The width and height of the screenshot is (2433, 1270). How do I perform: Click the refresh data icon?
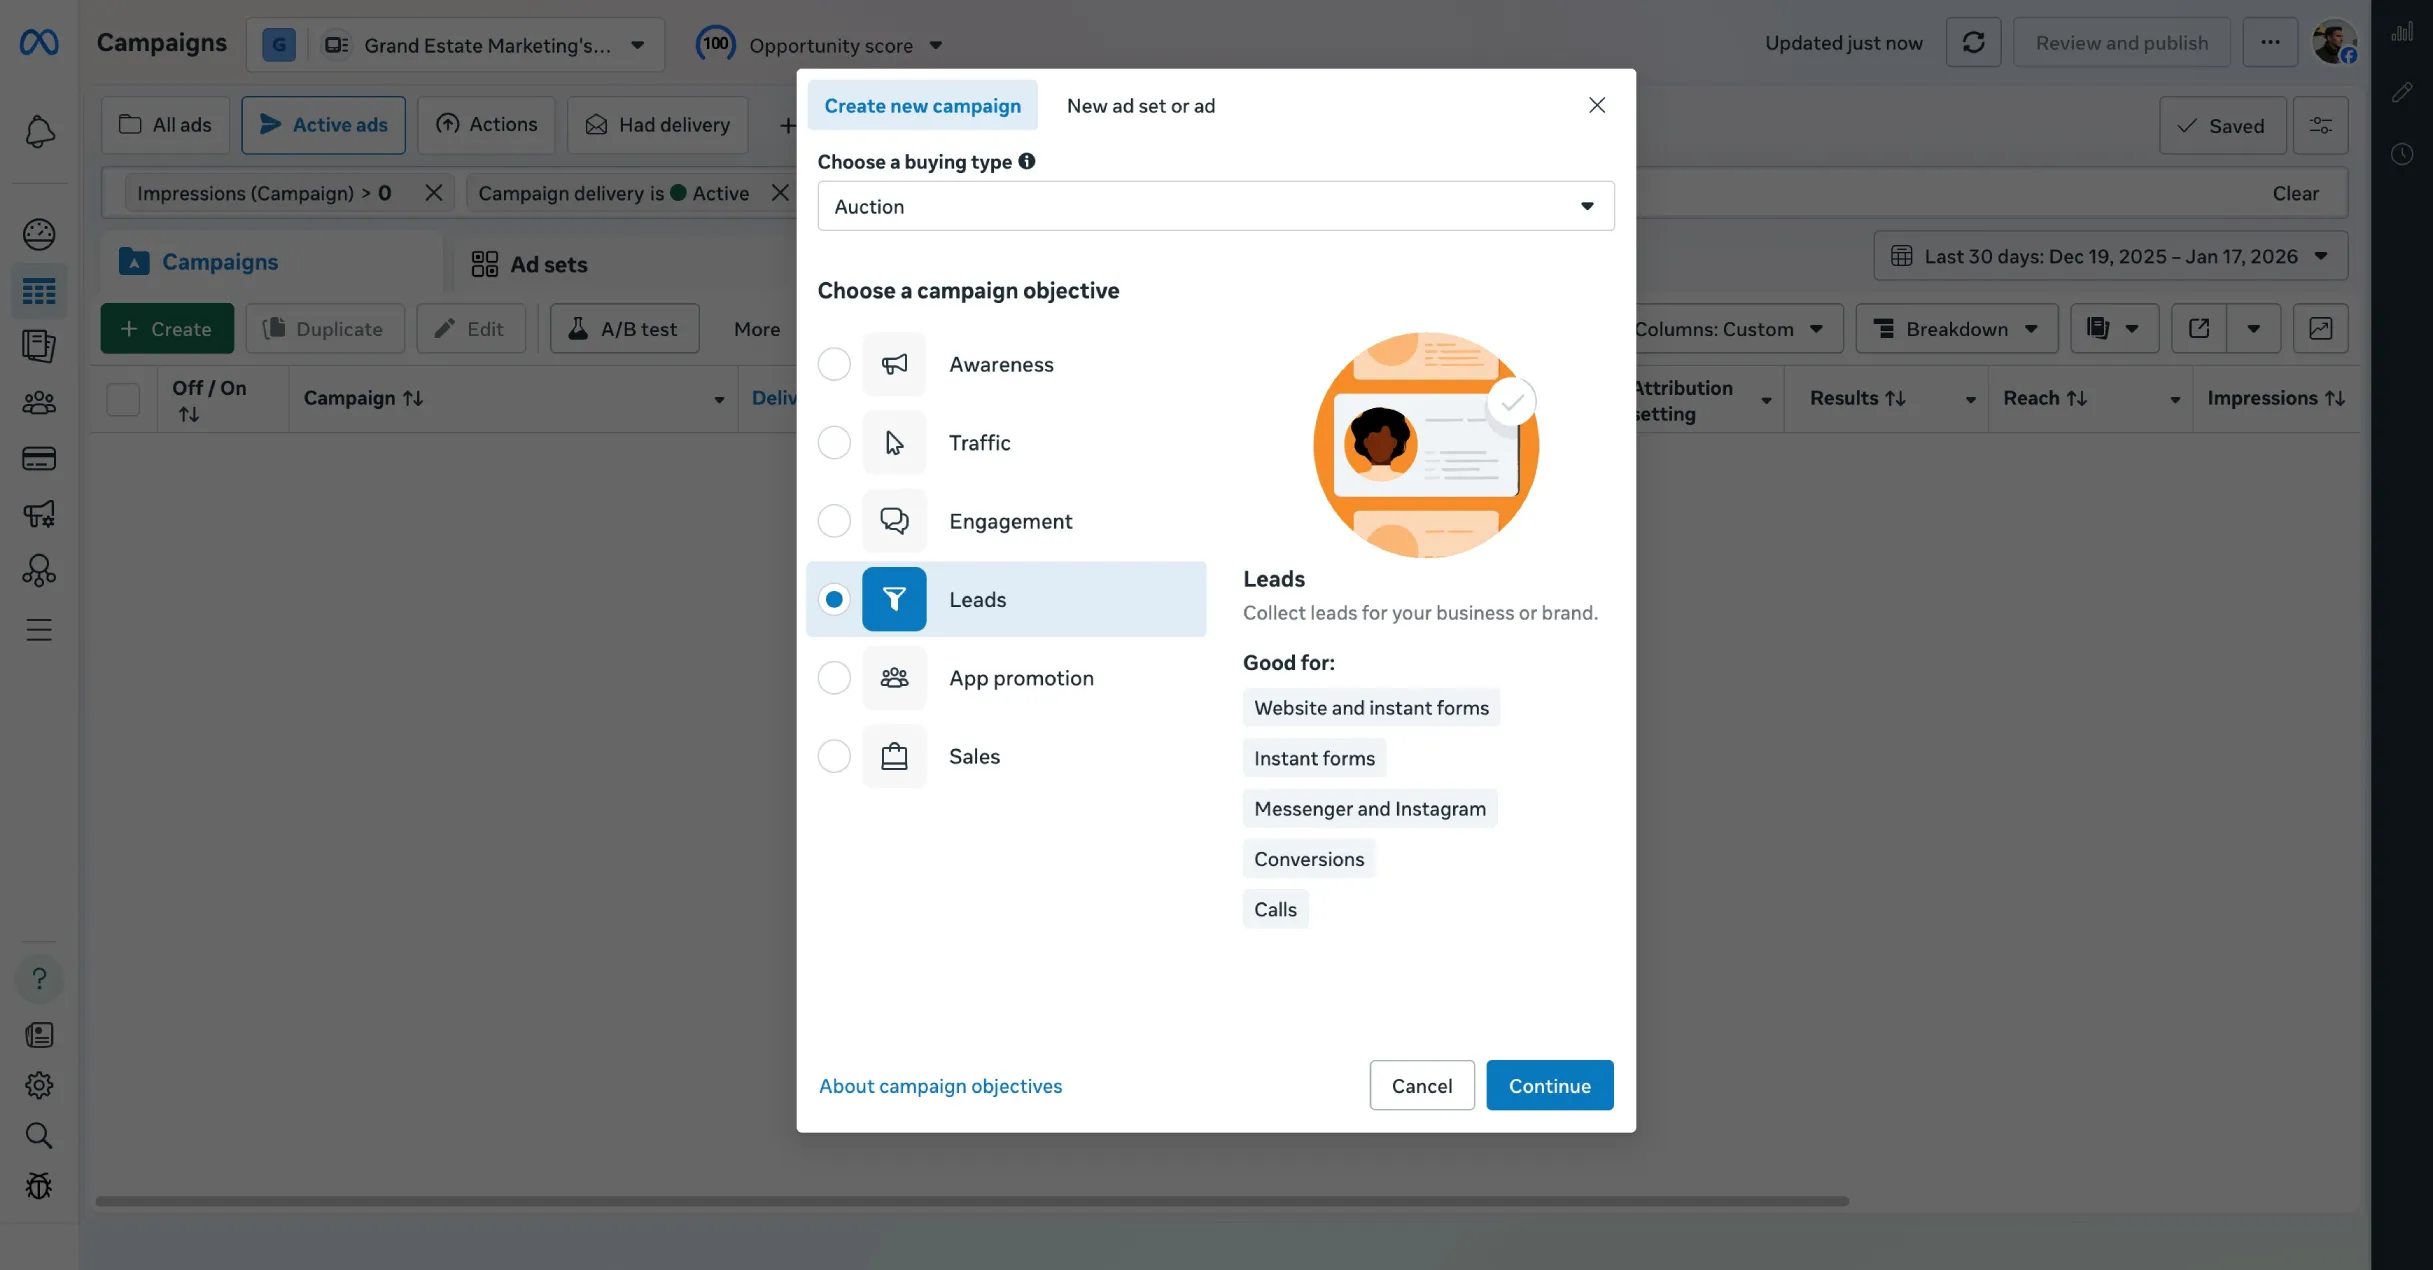(1973, 42)
